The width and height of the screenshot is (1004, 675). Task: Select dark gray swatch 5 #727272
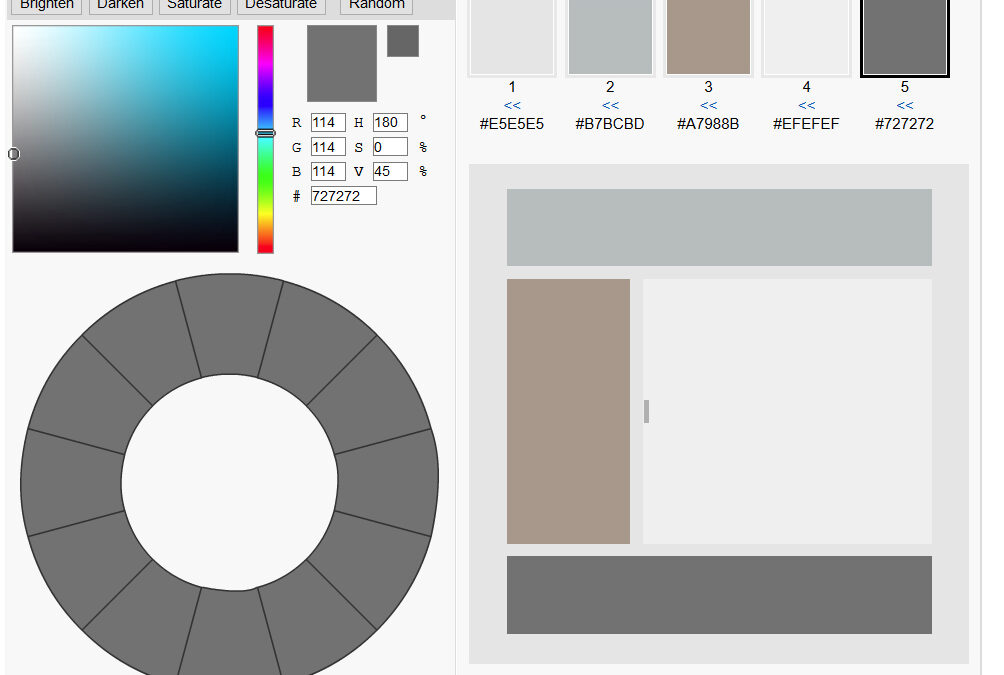pyautogui.click(x=904, y=36)
